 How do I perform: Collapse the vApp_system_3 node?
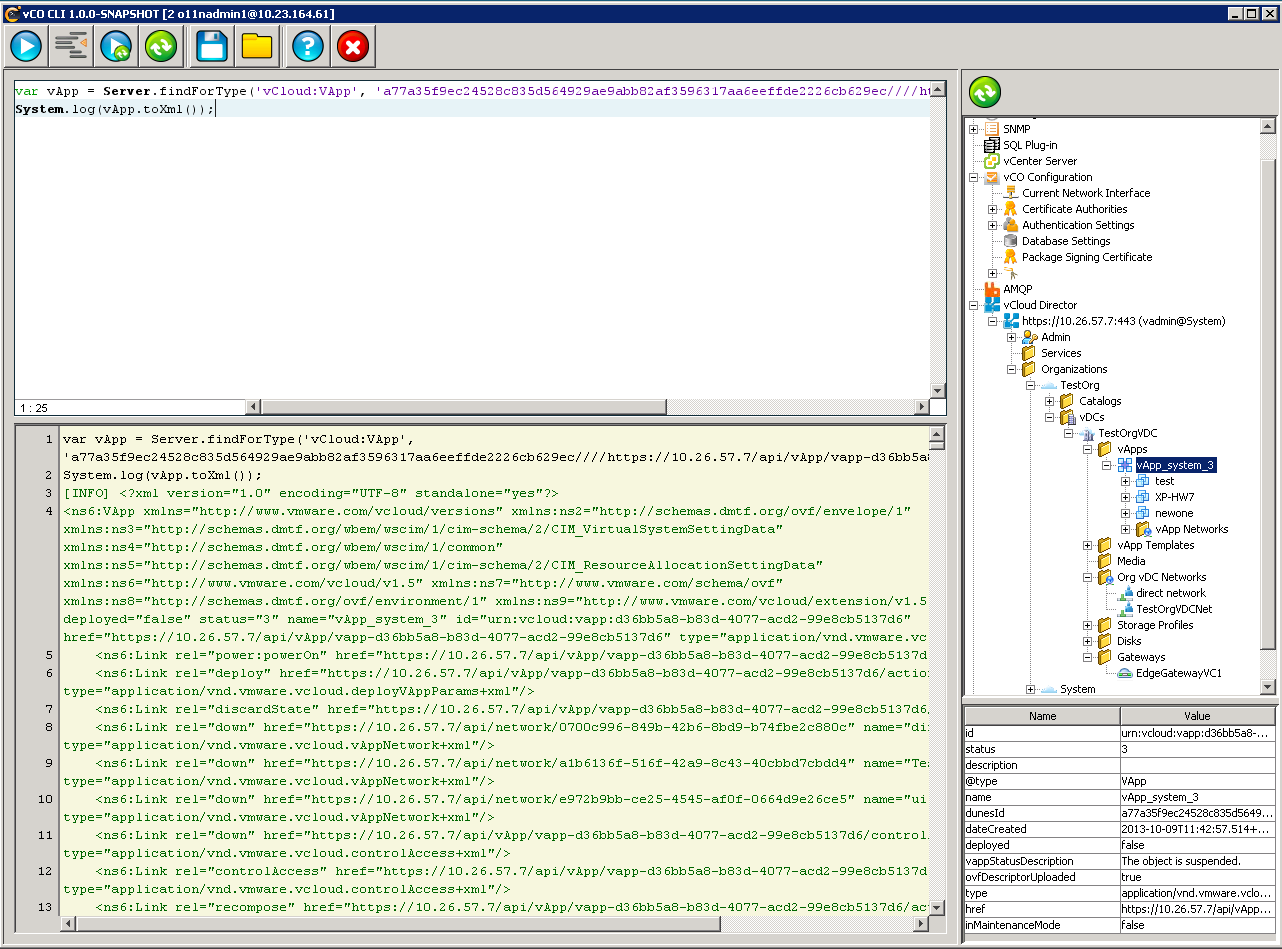[1106, 465]
